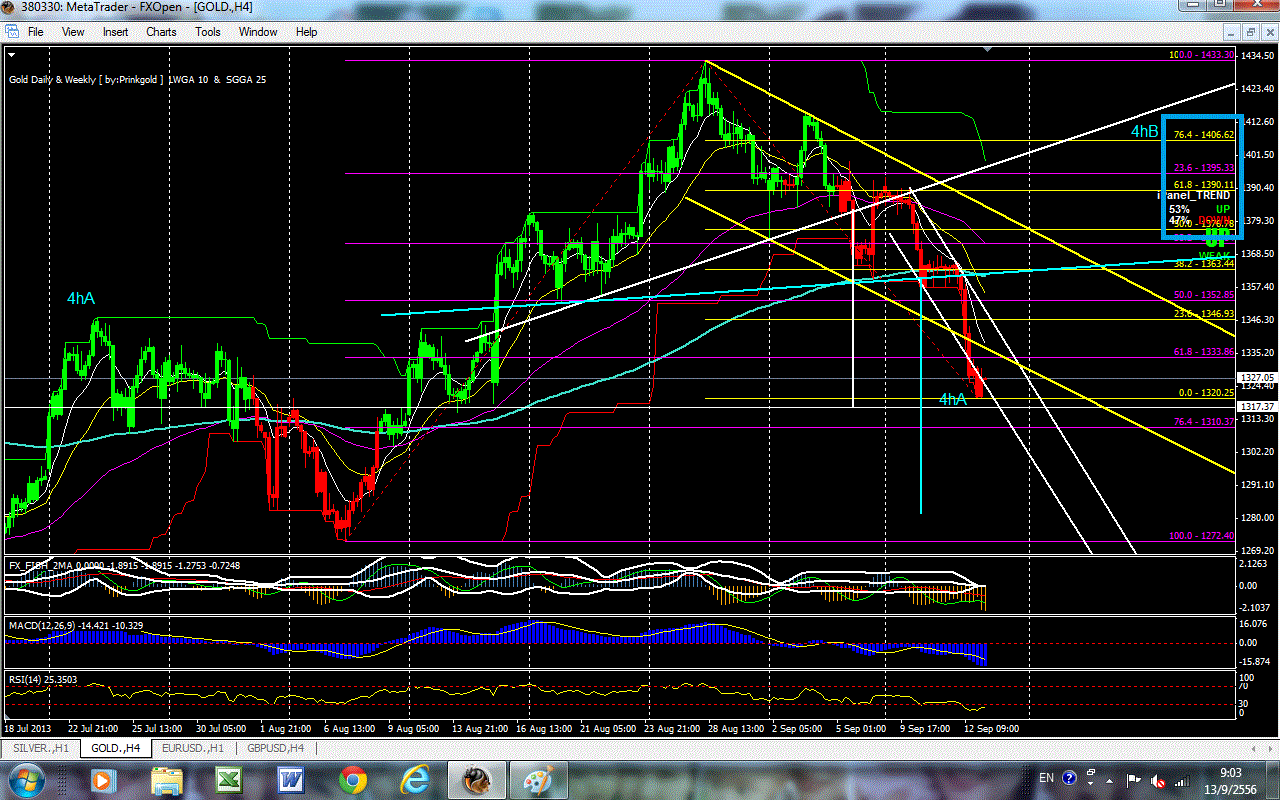Open the Window menu

pyautogui.click(x=258, y=31)
